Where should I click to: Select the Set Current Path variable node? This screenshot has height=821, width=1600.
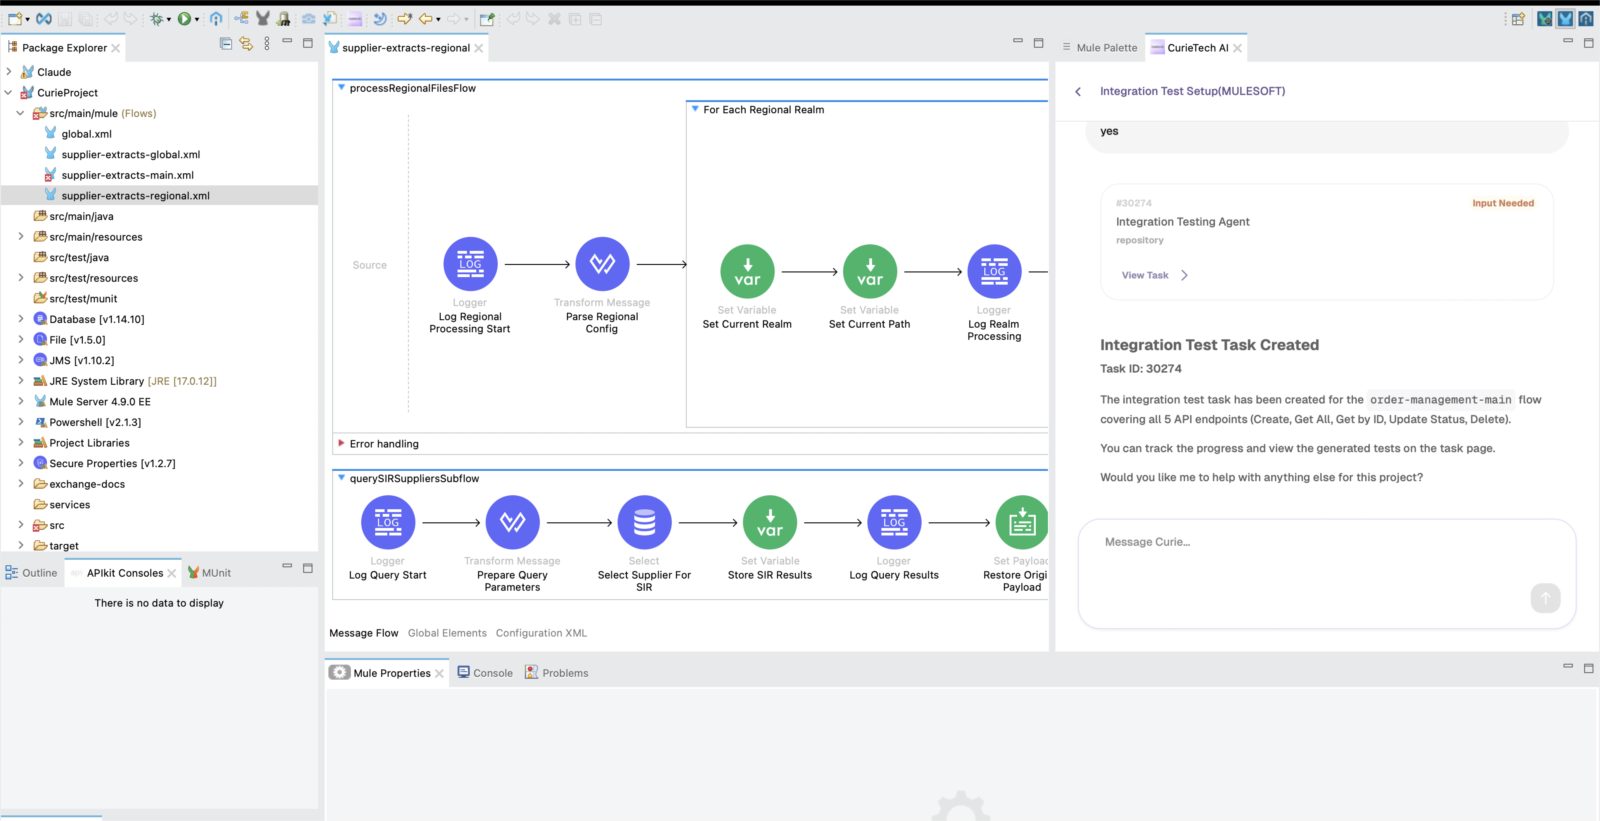[x=870, y=272]
